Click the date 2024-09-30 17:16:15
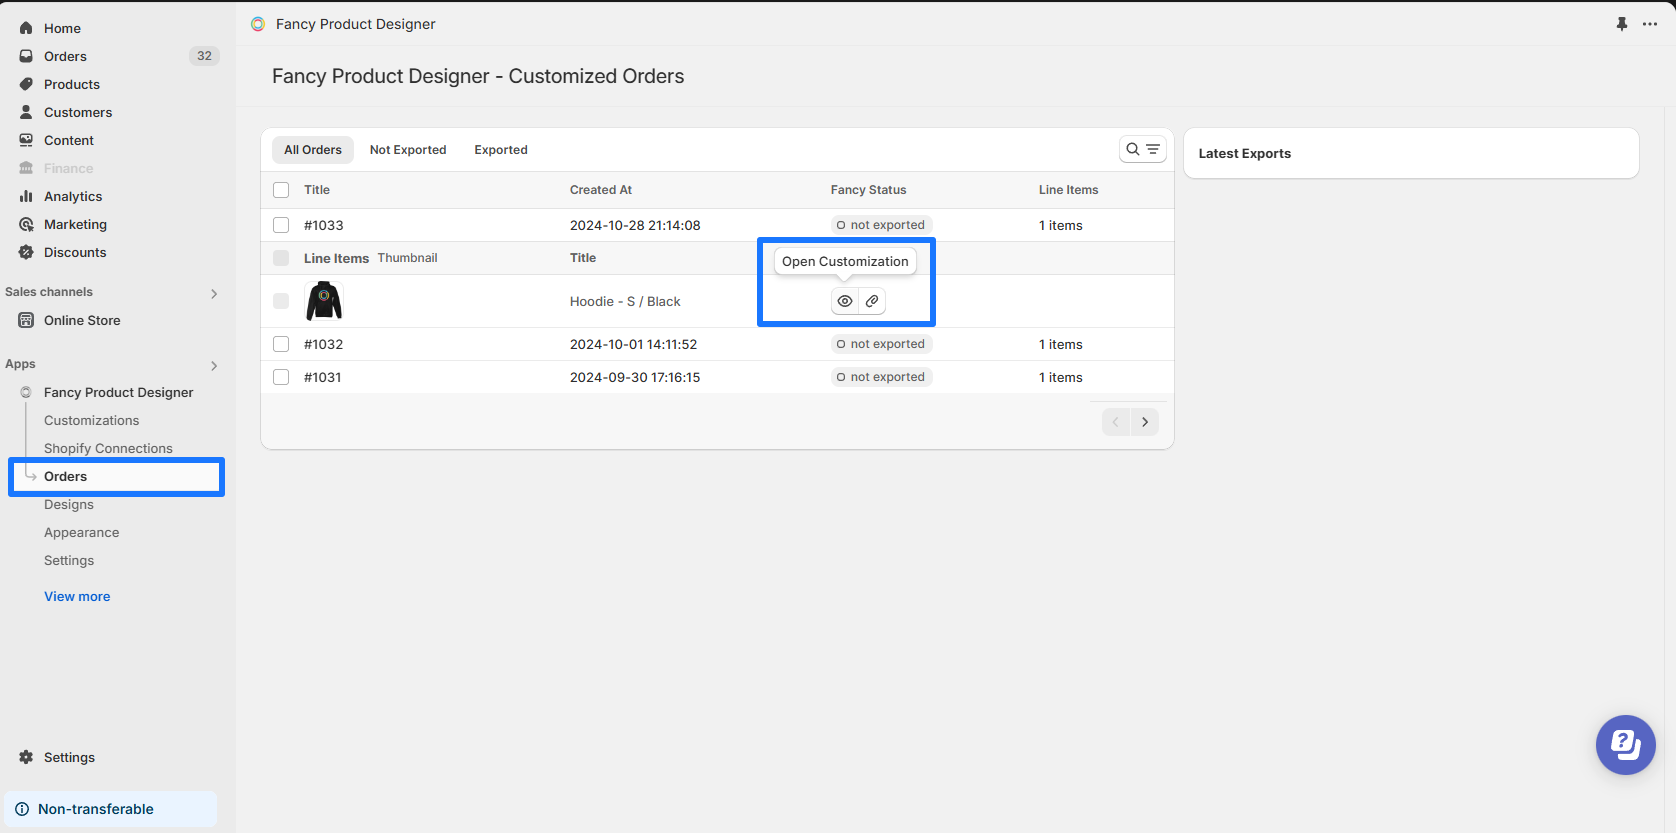The height and width of the screenshot is (833, 1676). tap(635, 377)
